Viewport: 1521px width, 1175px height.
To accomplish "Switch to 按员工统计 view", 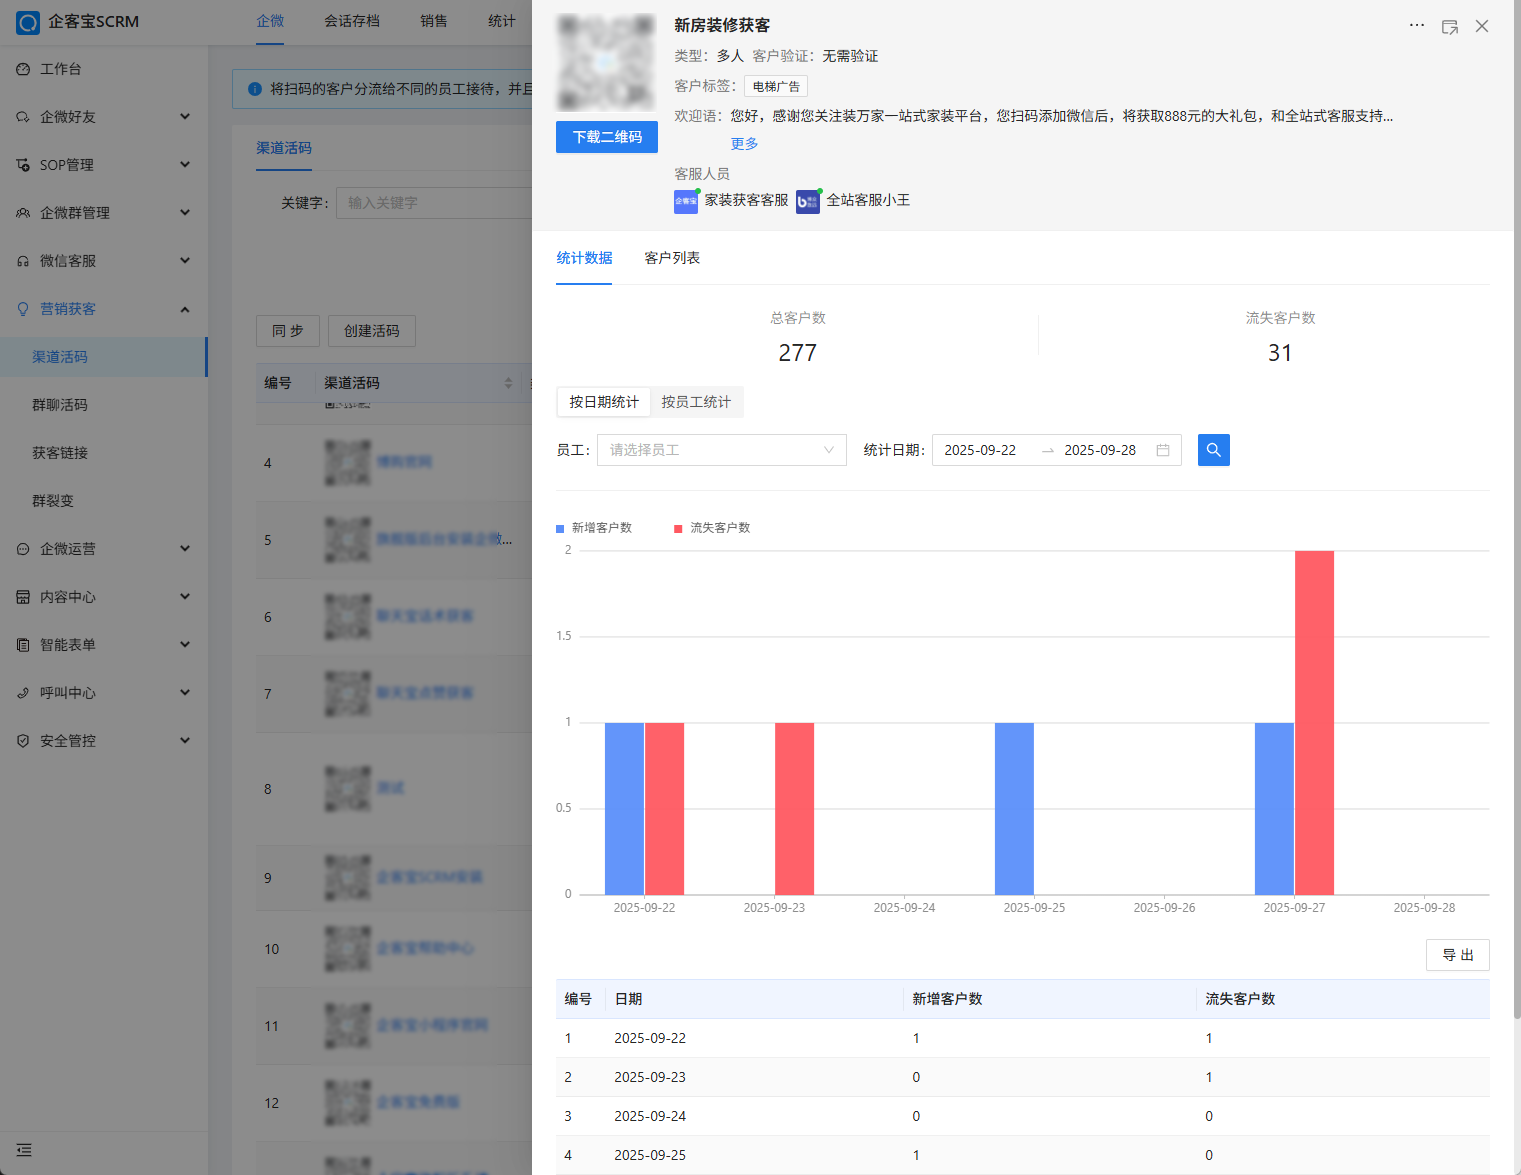I will click(x=696, y=402).
